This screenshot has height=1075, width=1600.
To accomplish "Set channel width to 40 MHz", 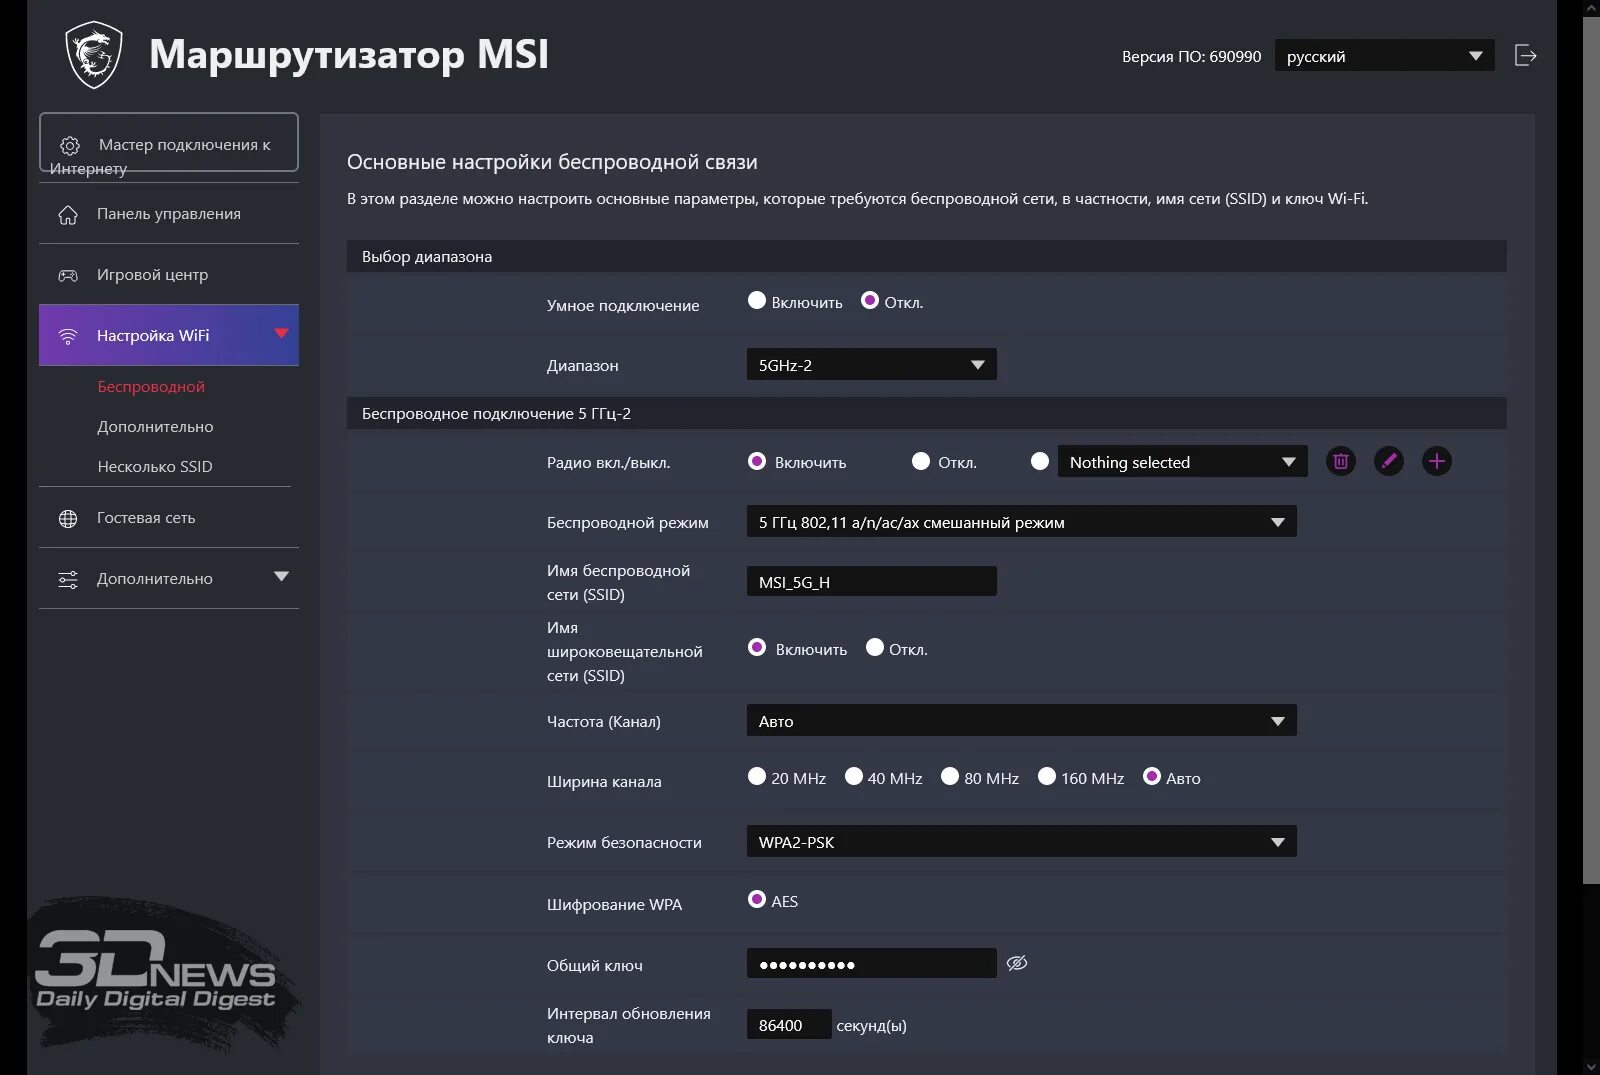I will tap(854, 776).
